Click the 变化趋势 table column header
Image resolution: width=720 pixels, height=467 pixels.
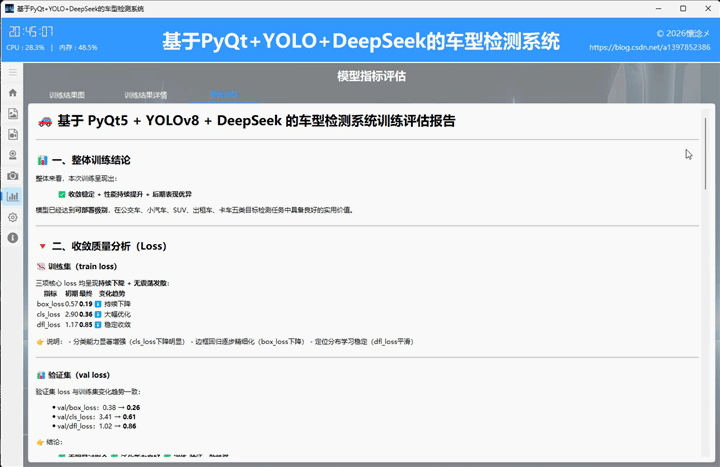[x=112, y=293]
